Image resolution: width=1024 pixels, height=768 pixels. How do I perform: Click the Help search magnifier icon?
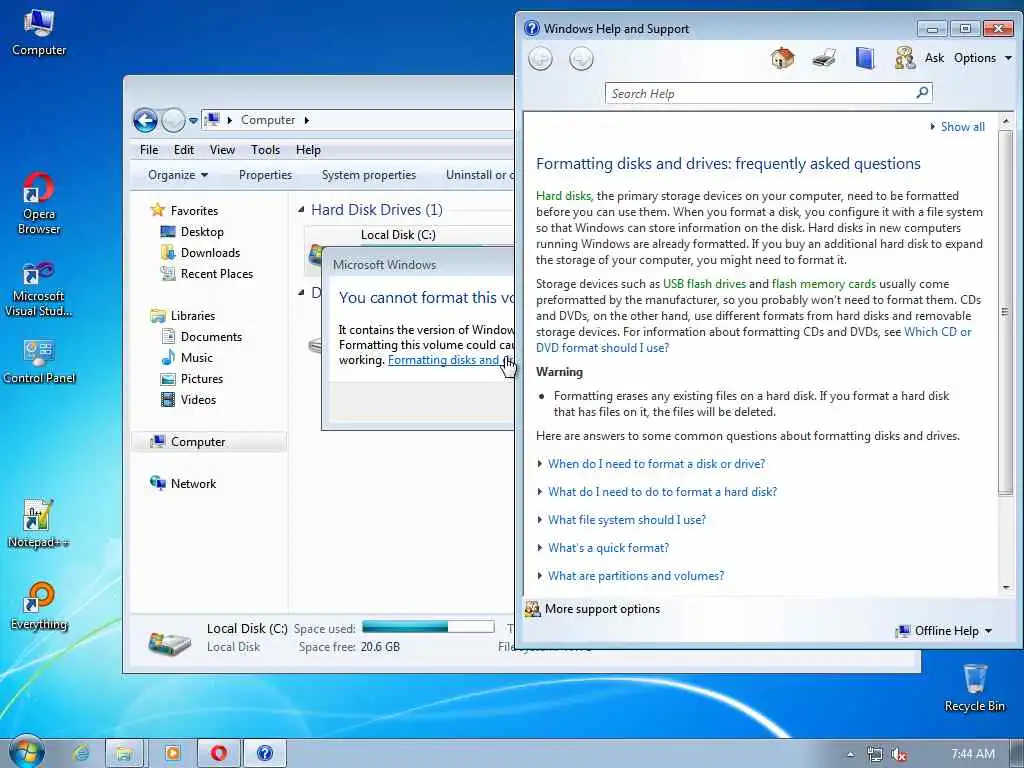pos(922,93)
